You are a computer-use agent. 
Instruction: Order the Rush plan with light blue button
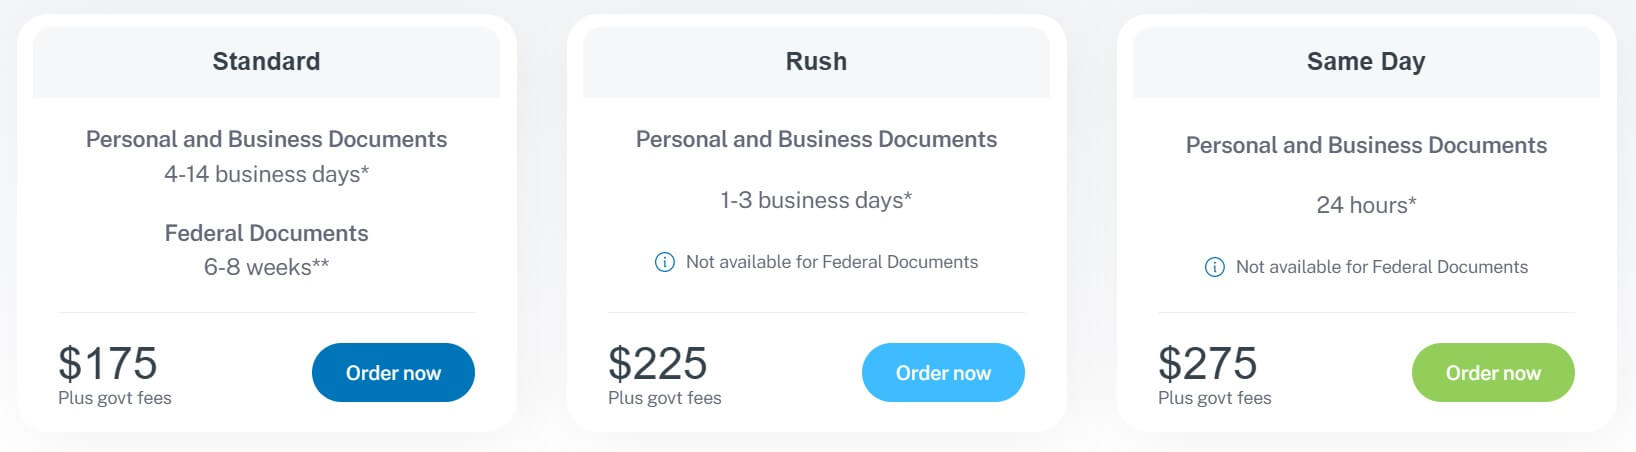coord(943,373)
